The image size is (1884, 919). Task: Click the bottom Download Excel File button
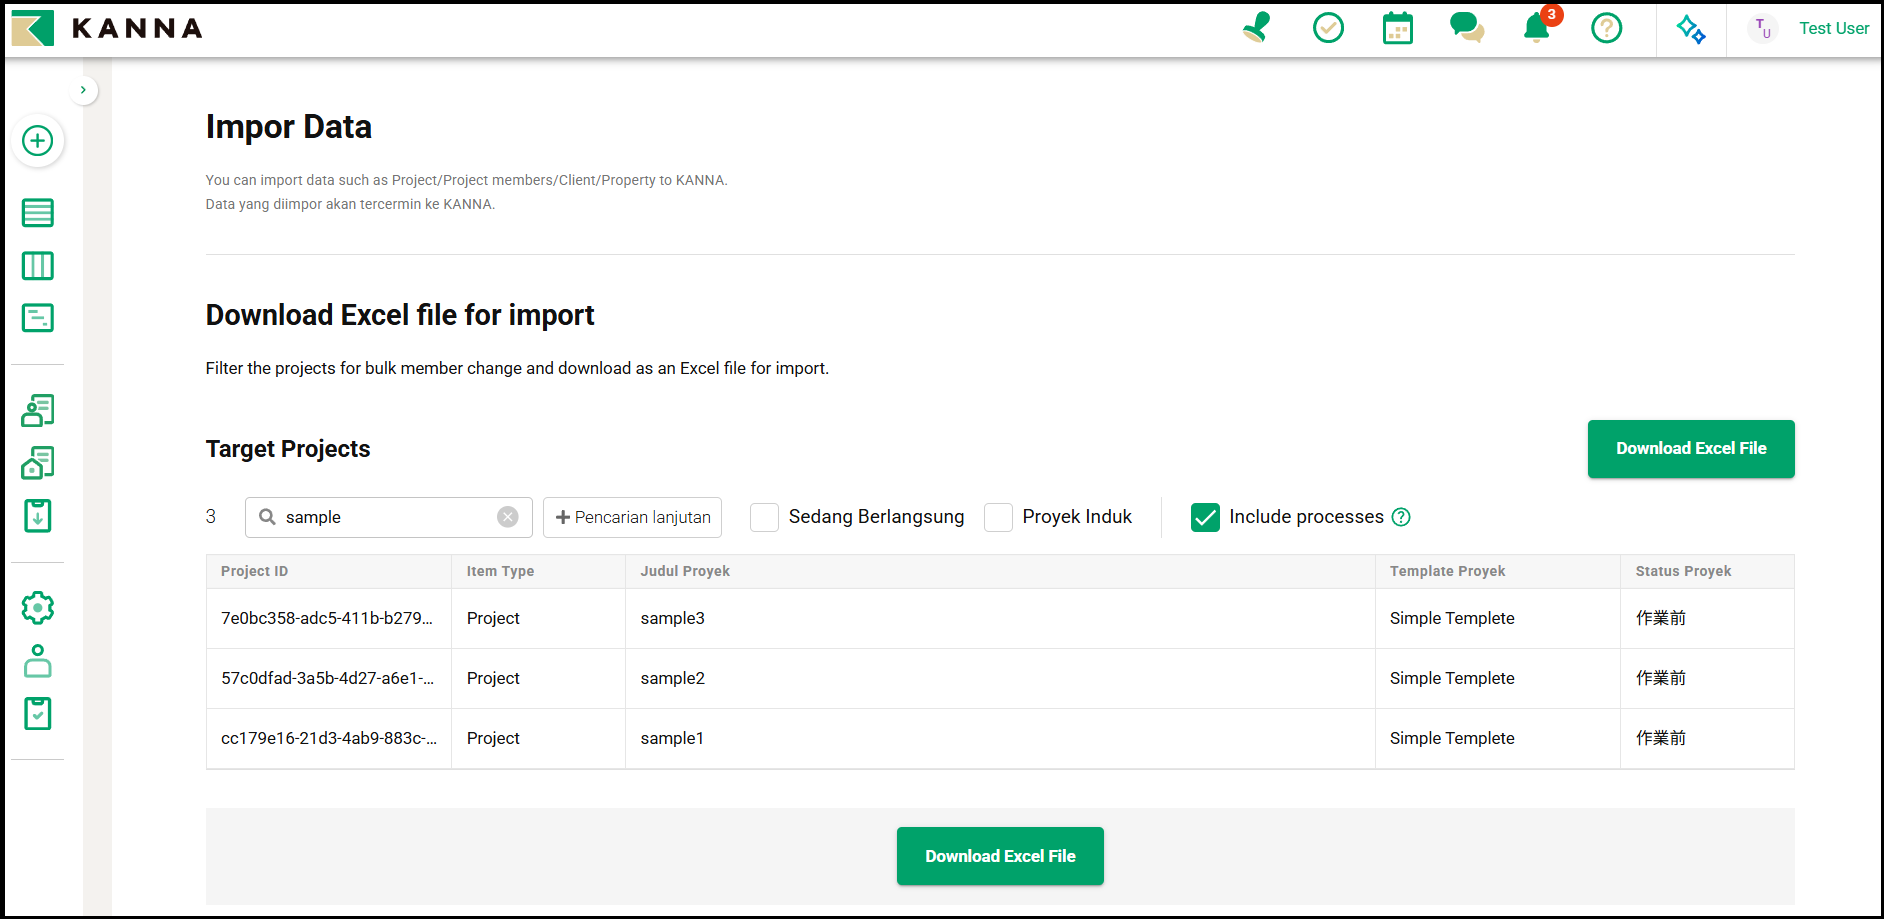(x=1000, y=856)
